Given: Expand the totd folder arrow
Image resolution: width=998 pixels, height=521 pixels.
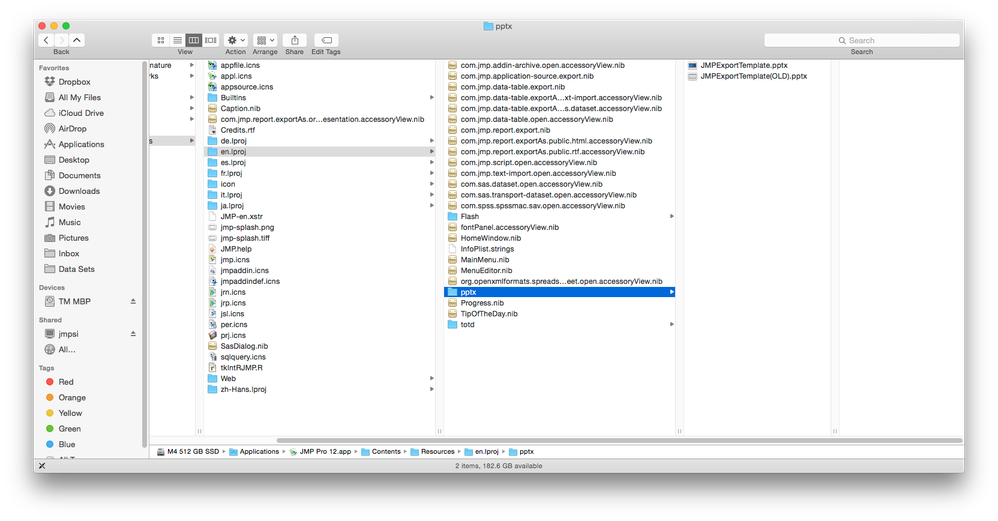Looking at the screenshot, I should (671, 324).
